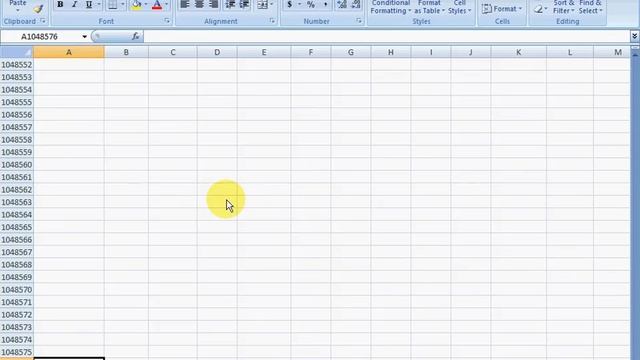Viewport: 640px width, 360px height.
Task: Open Conditional Formatting menu
Action: click(391, 7)
